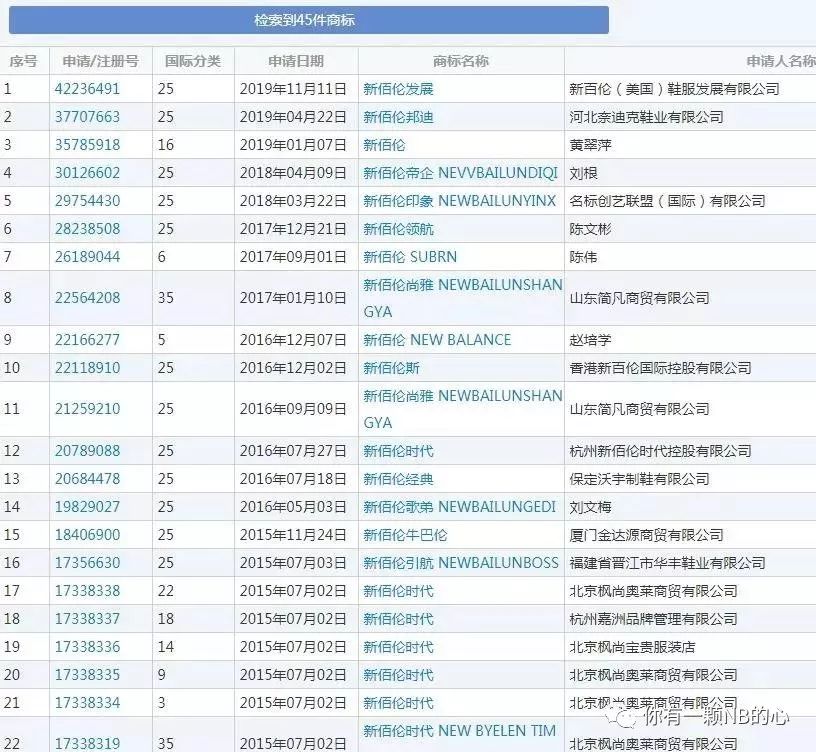This screenshot has height=752, width=816.
Task: Click the 序号 column header
Action: [23, 61]
